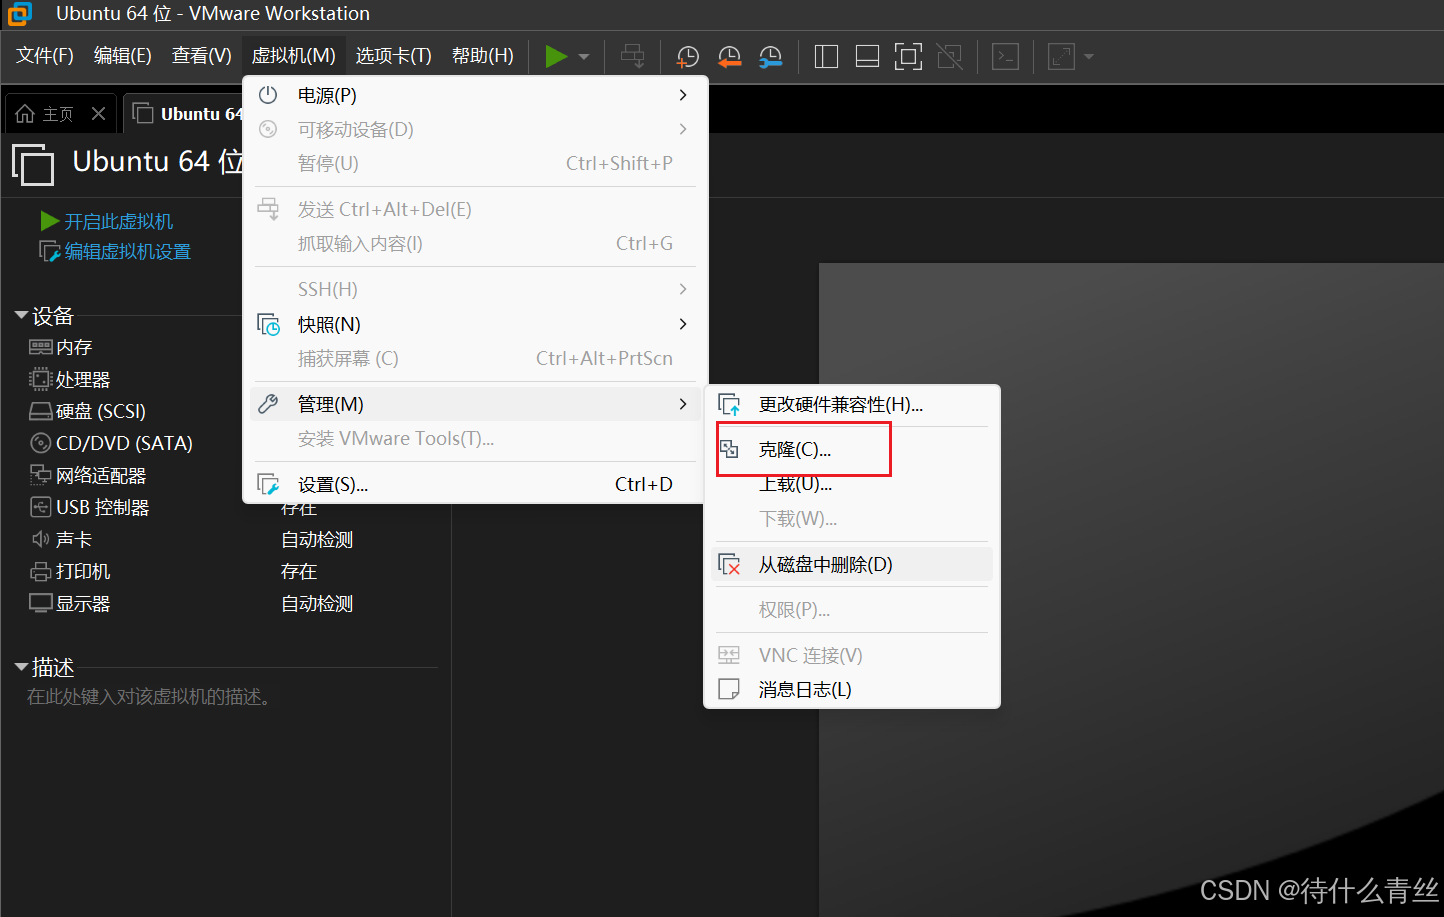The width and height of the screenshot is (1444, 917).
Task: Click the 自动检测 value in the 声卡 row
Action: [x=317, y=540]
